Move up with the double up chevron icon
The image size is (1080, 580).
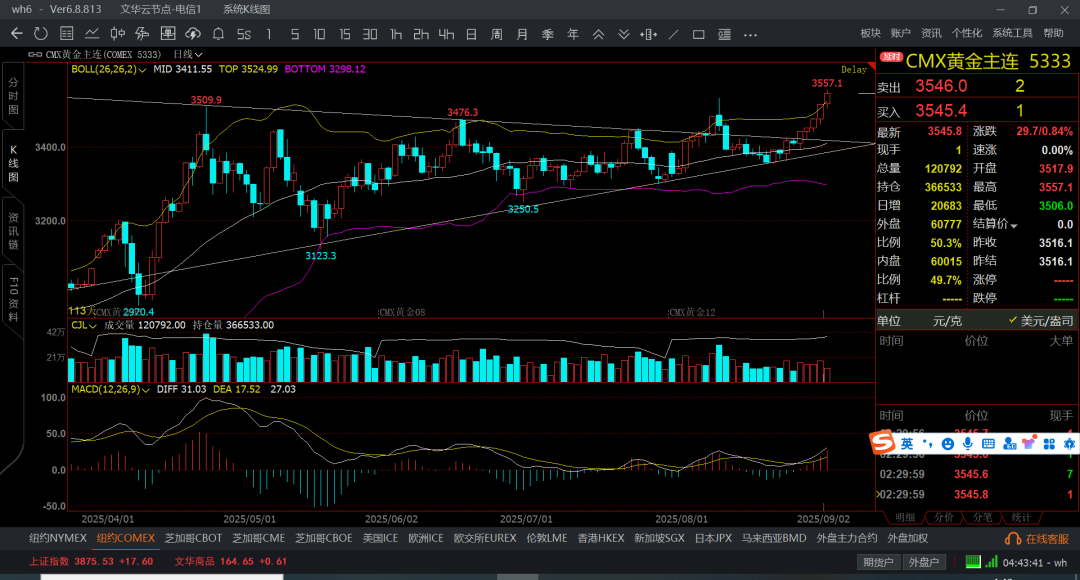599,34
